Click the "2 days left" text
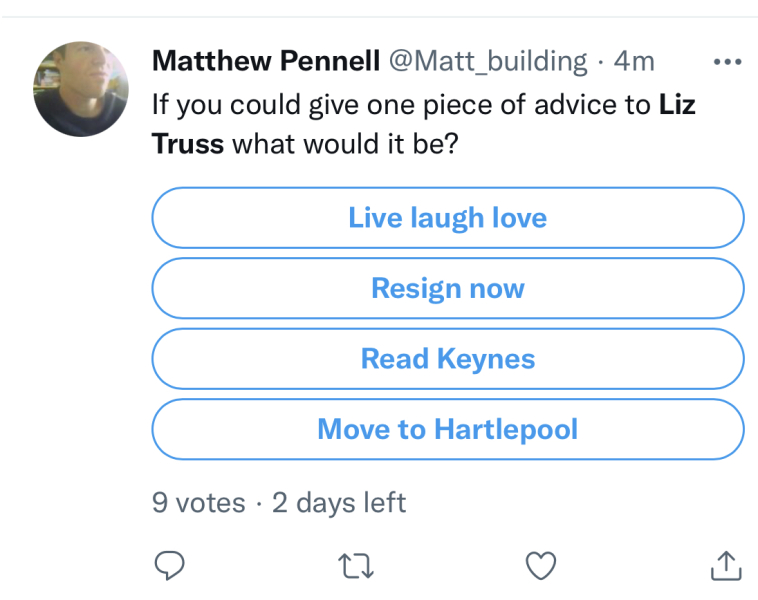 [339, 502]
